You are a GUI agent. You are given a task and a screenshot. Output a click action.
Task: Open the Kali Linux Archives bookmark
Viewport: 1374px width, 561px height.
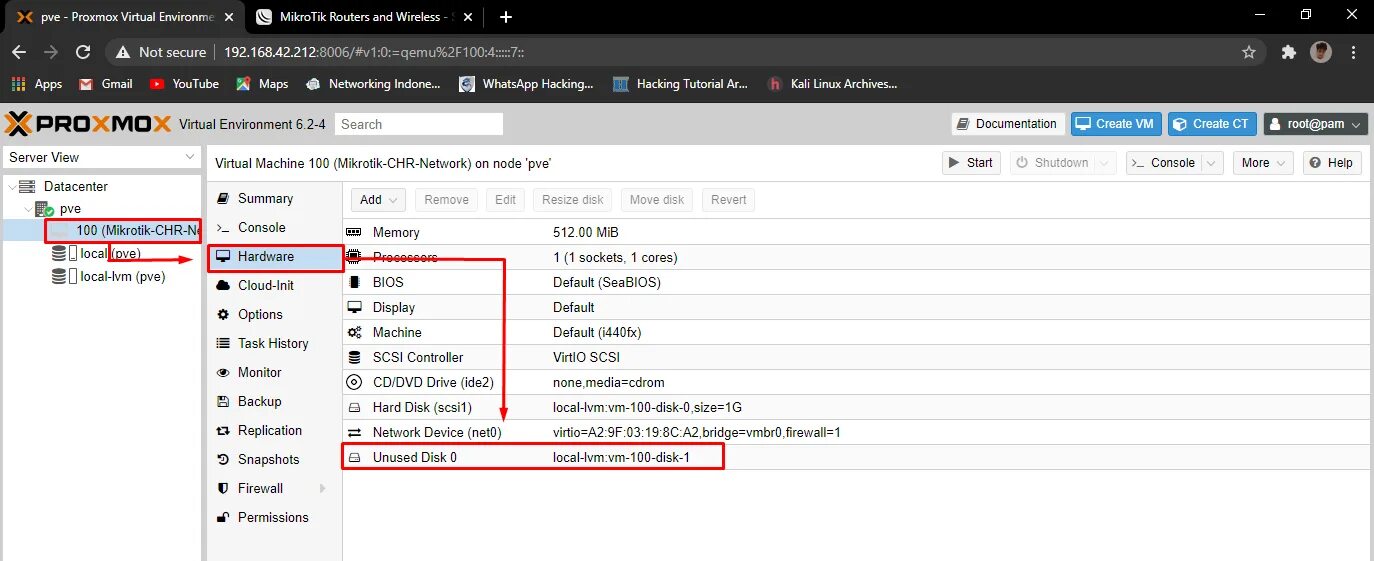pyautogui.click(x=832, y=84)
